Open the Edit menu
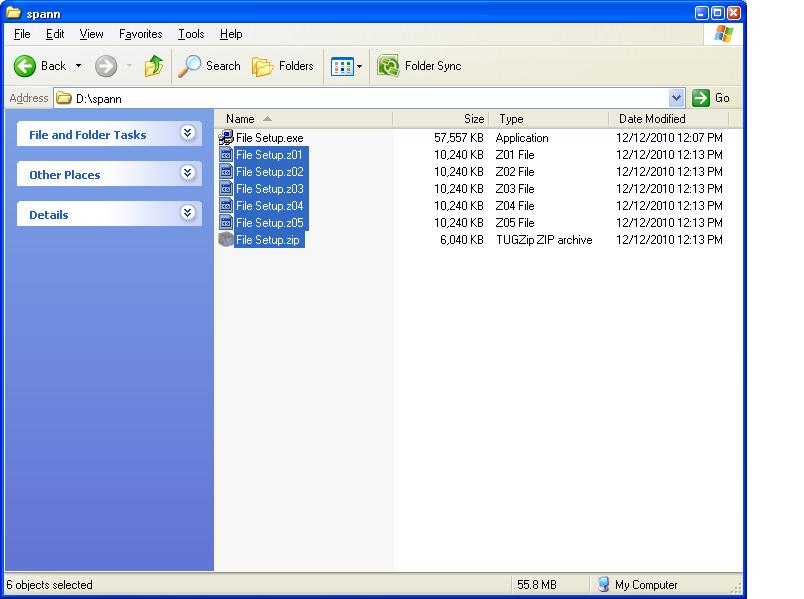 tap(55, 34)
